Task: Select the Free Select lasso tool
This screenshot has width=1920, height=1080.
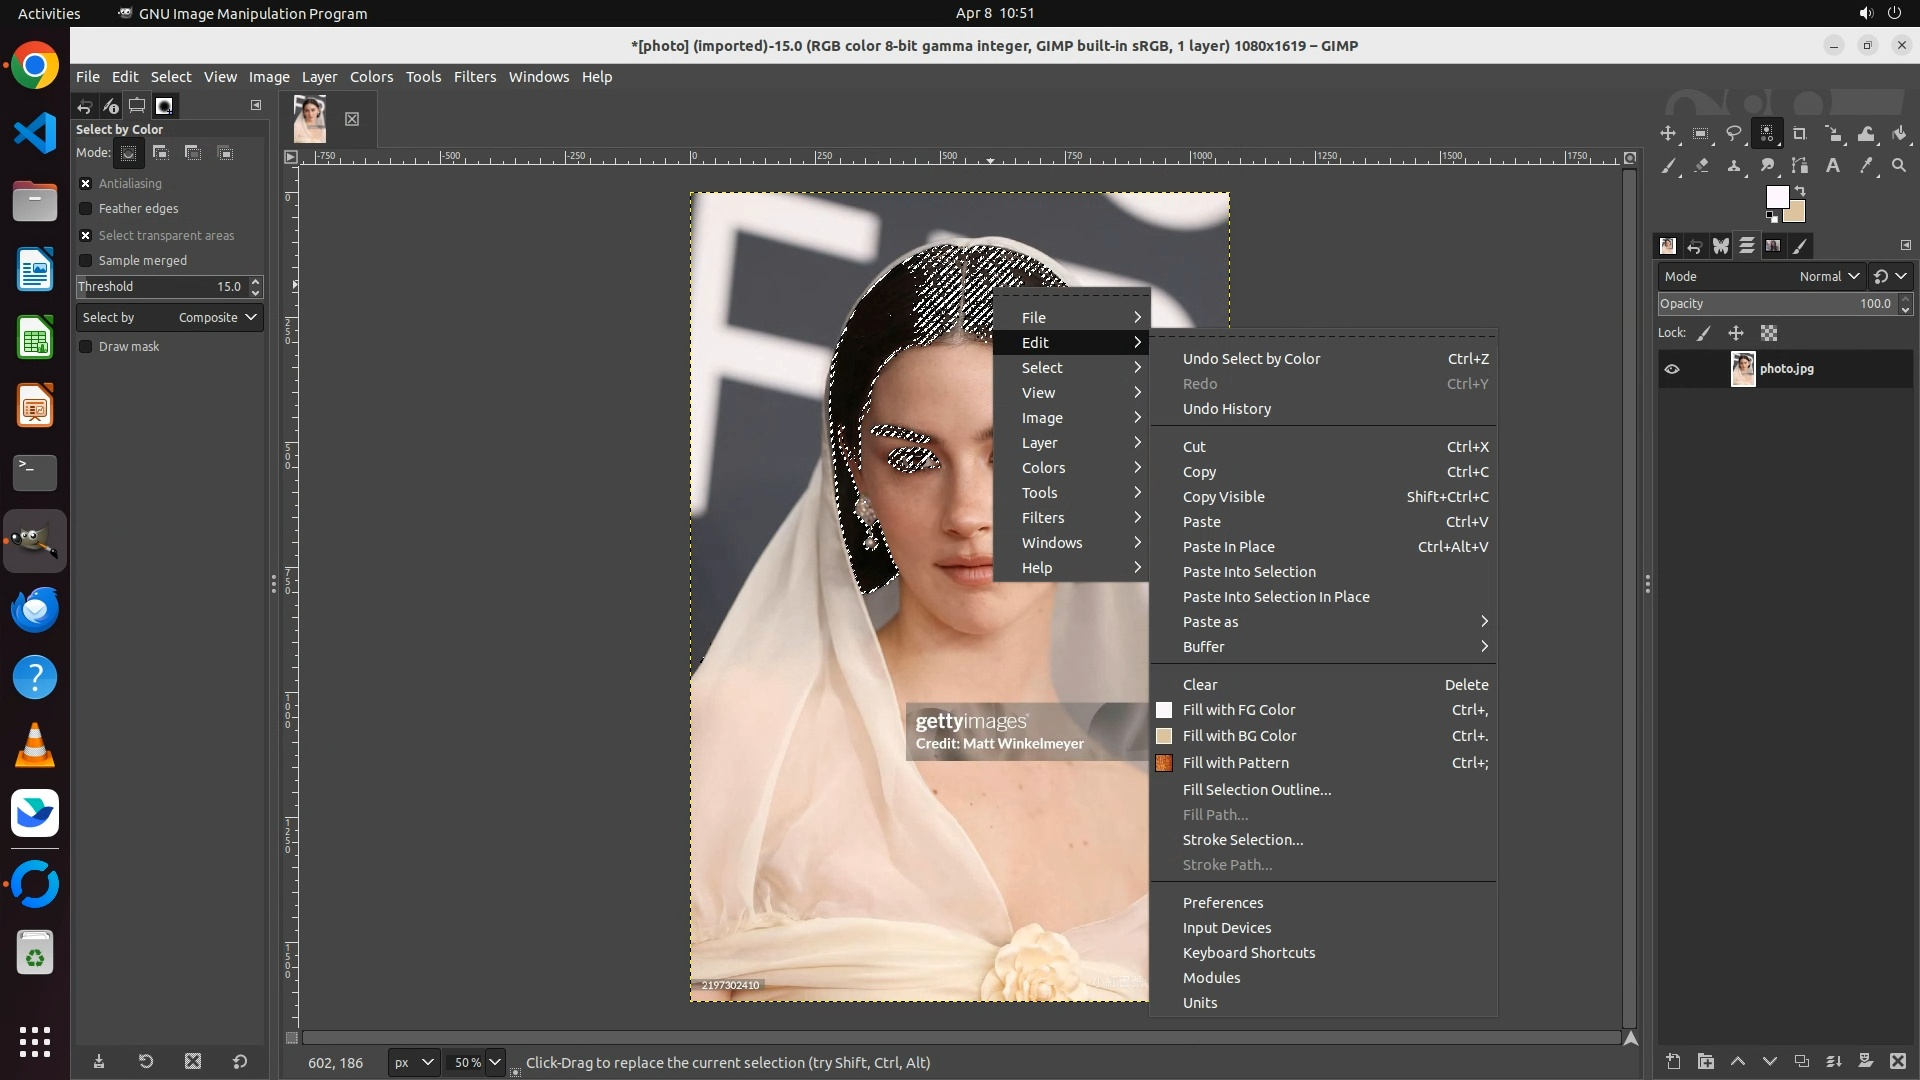Action: click(x=1734, y=134)
